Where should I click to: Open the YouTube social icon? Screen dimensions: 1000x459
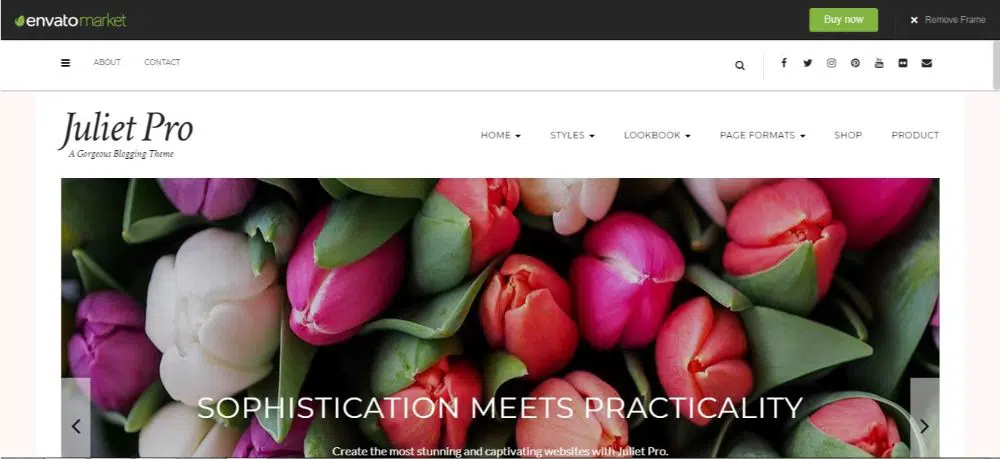click(x=879, y=62)
